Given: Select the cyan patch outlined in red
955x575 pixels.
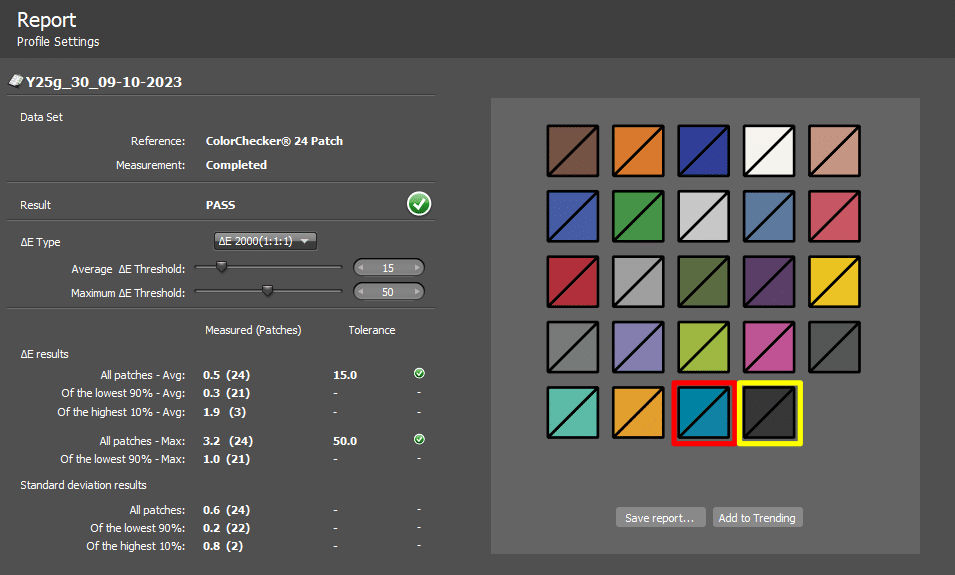Looking at the screenshot, I should coord(704,413).
